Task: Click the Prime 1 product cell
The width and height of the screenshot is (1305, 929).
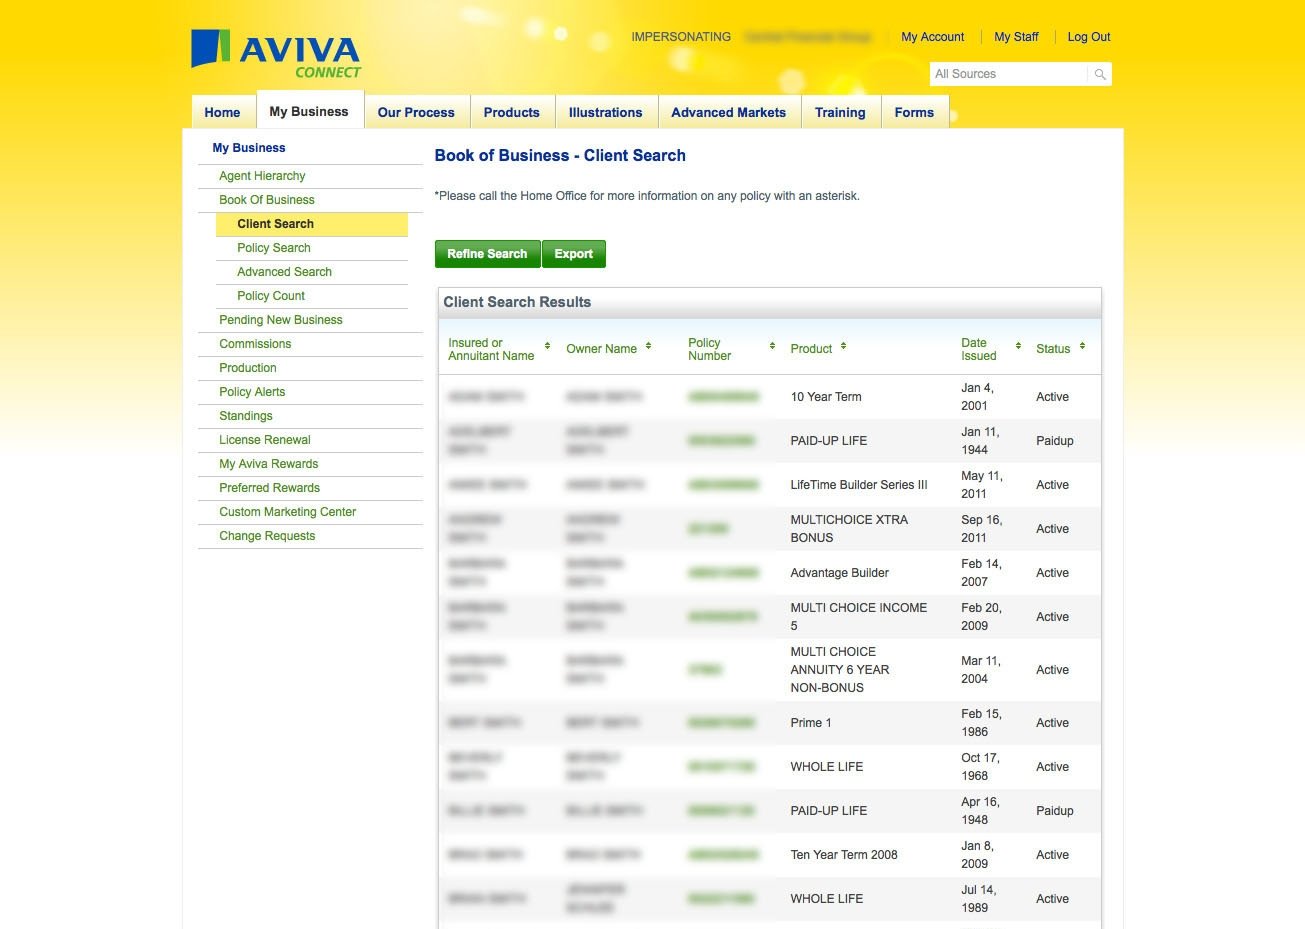Action: point(811,723)
